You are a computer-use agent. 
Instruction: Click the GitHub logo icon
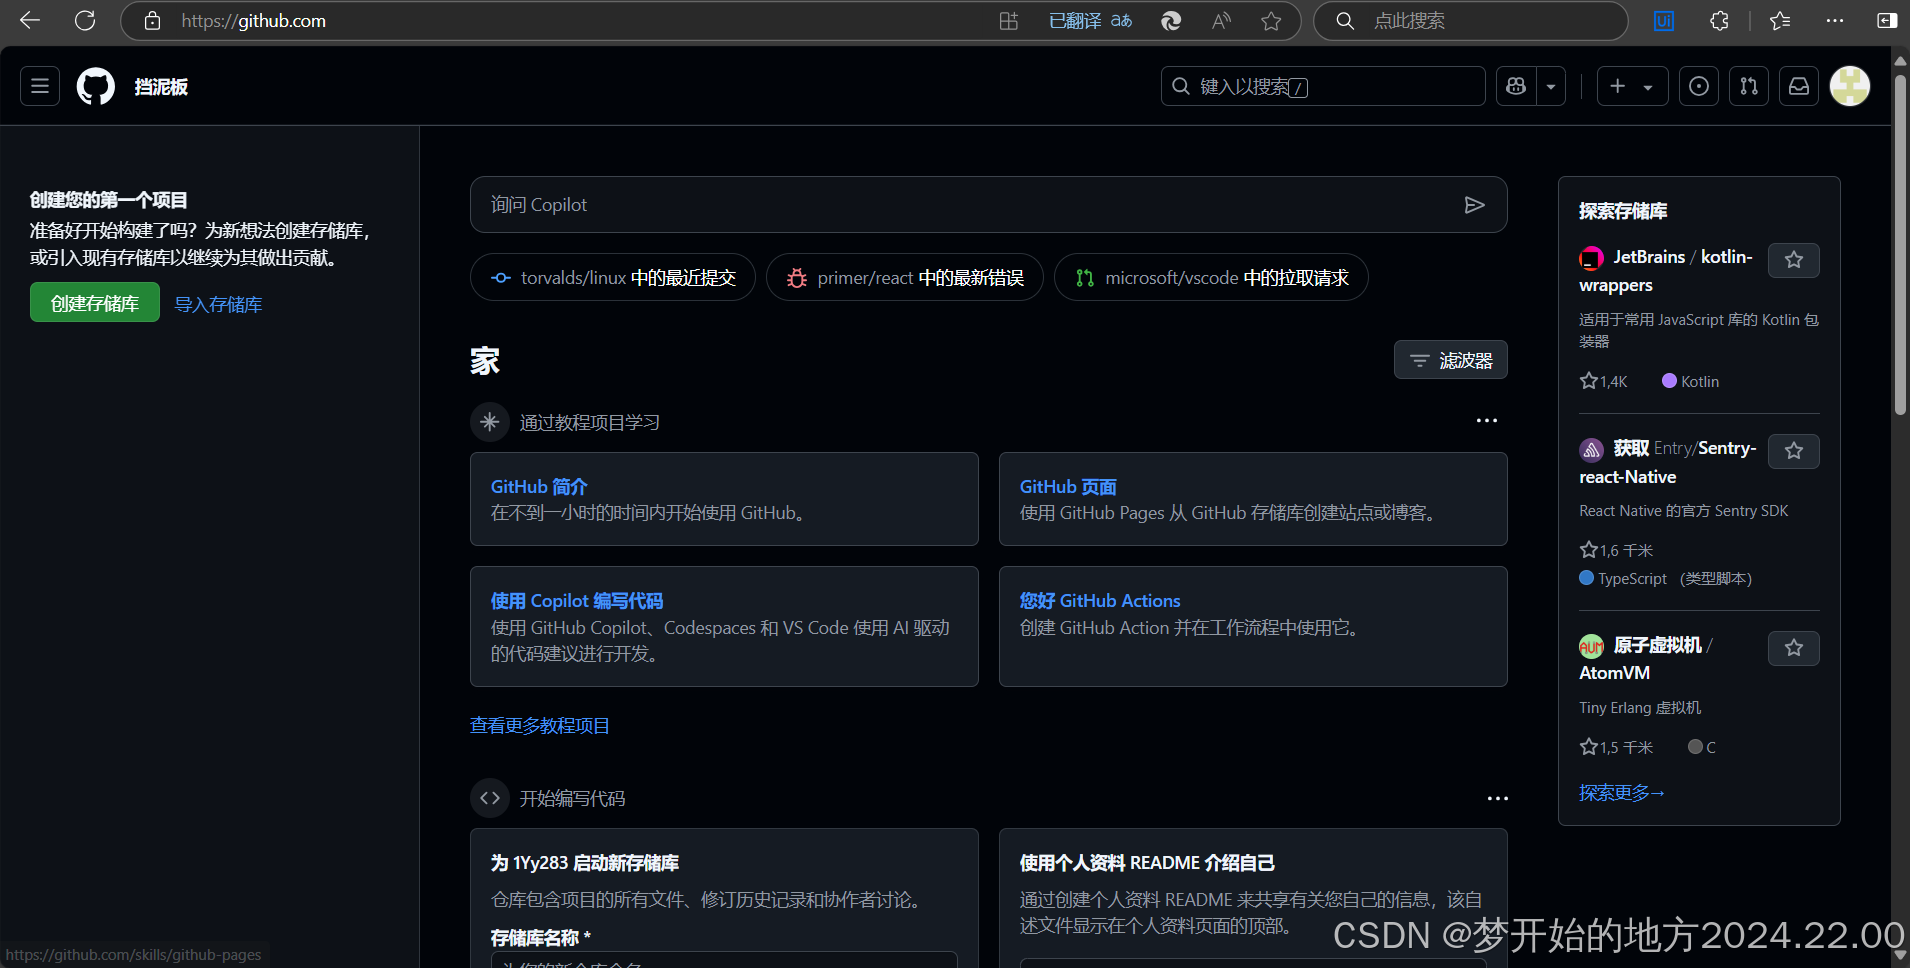click(95, 86)
